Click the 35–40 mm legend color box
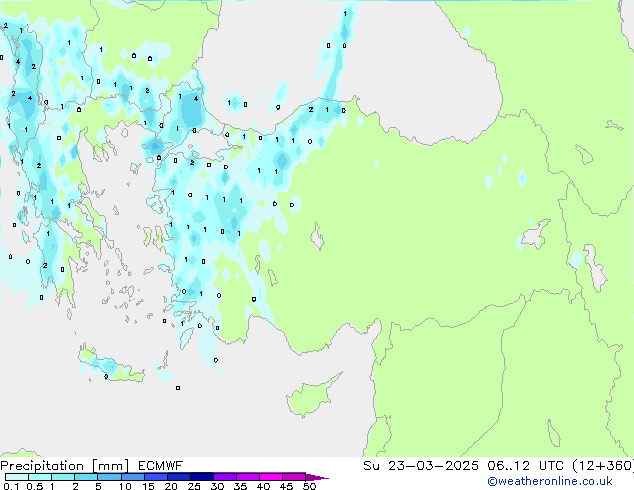Screen dimensions: 634x490 click(247, 477)
